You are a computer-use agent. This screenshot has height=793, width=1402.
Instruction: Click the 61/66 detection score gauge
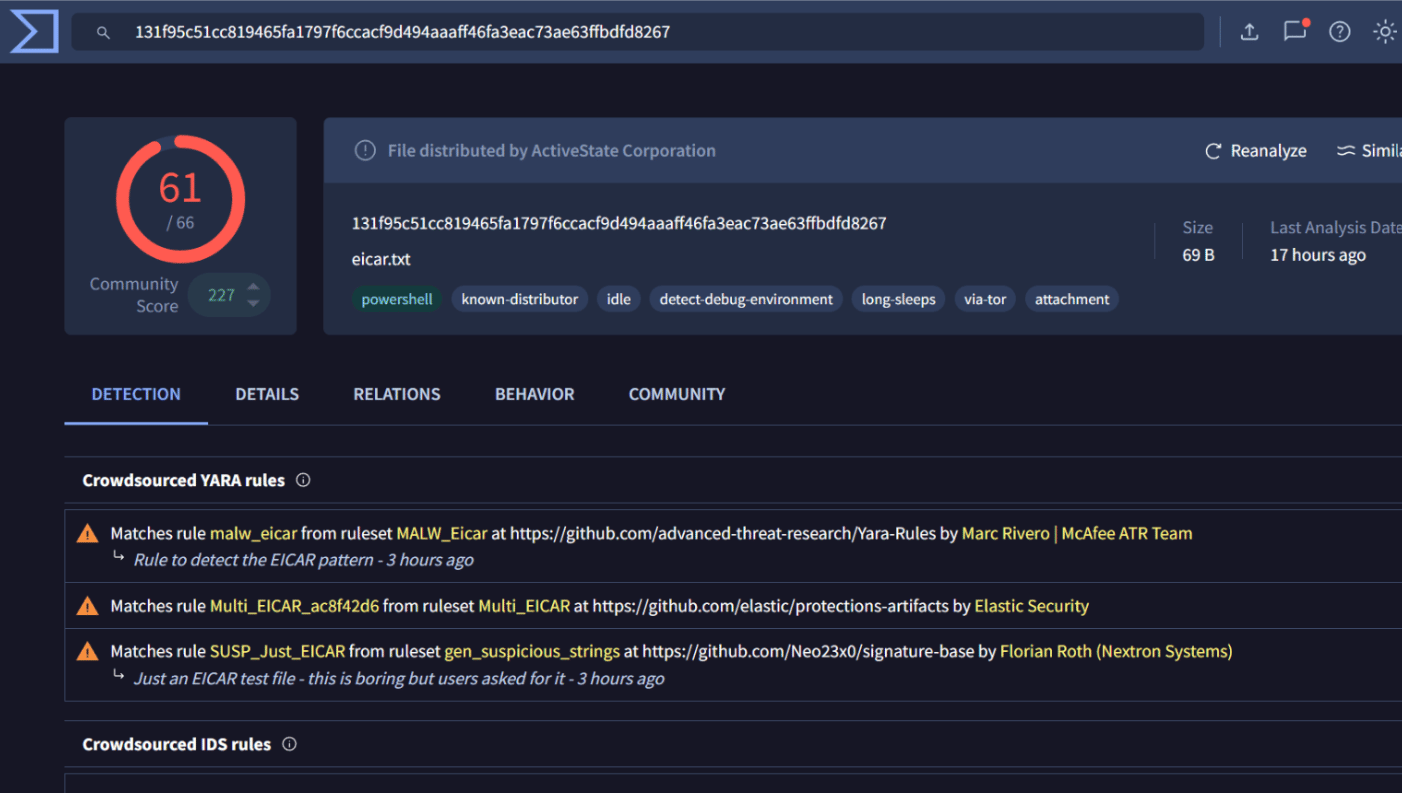(181, 199)
